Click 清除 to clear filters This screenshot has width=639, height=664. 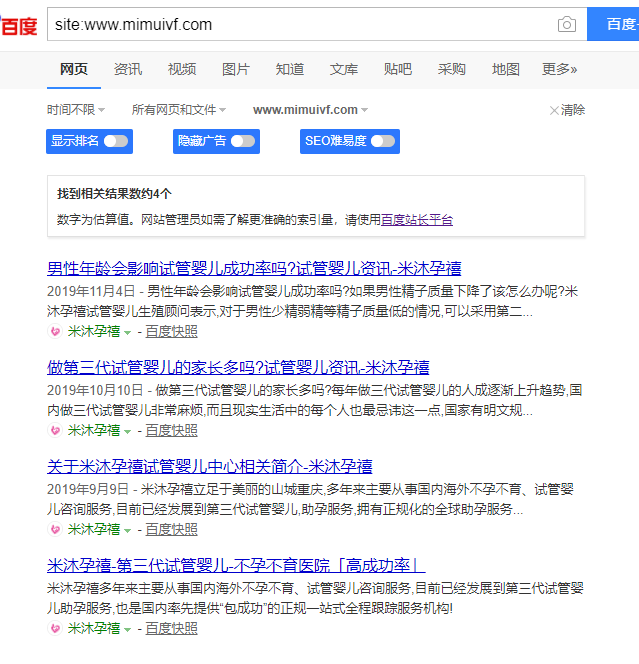573,110
